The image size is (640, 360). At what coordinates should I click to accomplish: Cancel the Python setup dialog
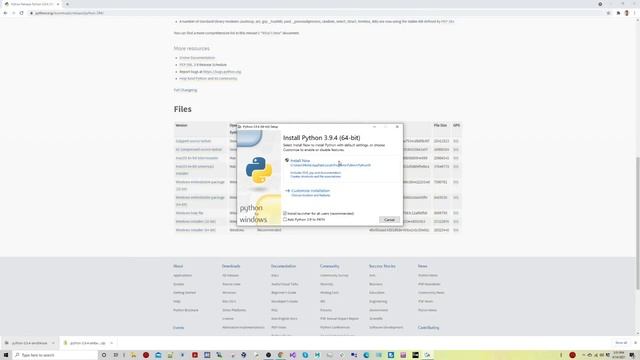(x=389, y=220)
